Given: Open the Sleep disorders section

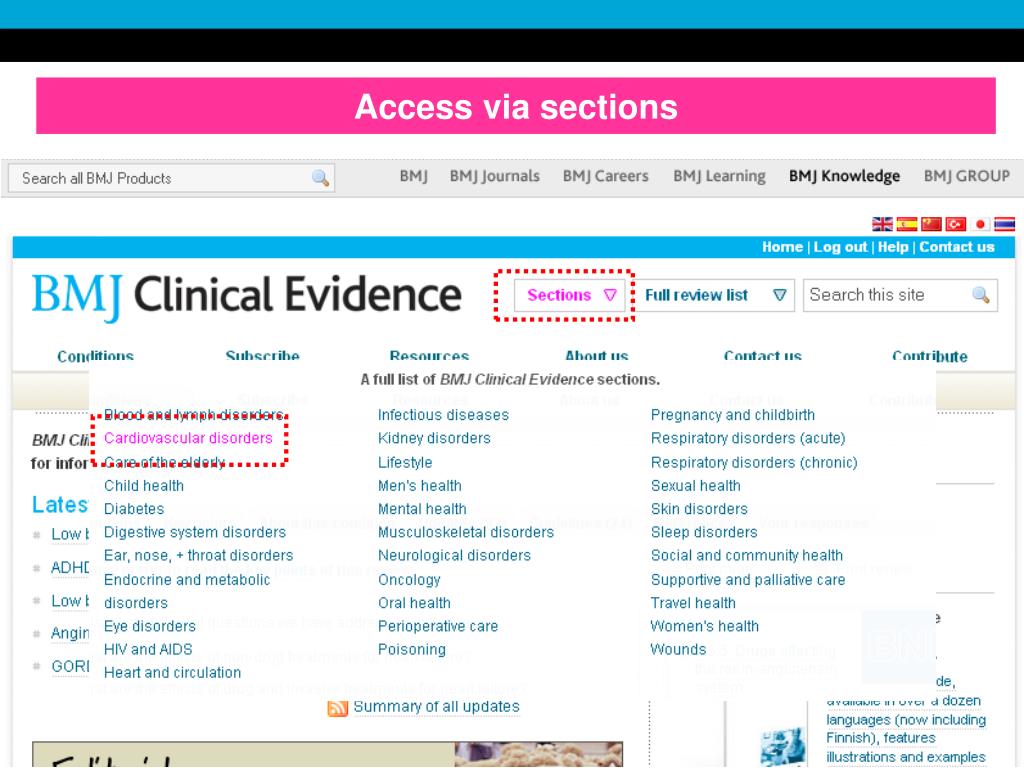Looking at the screenshot, I should point(704,532).
